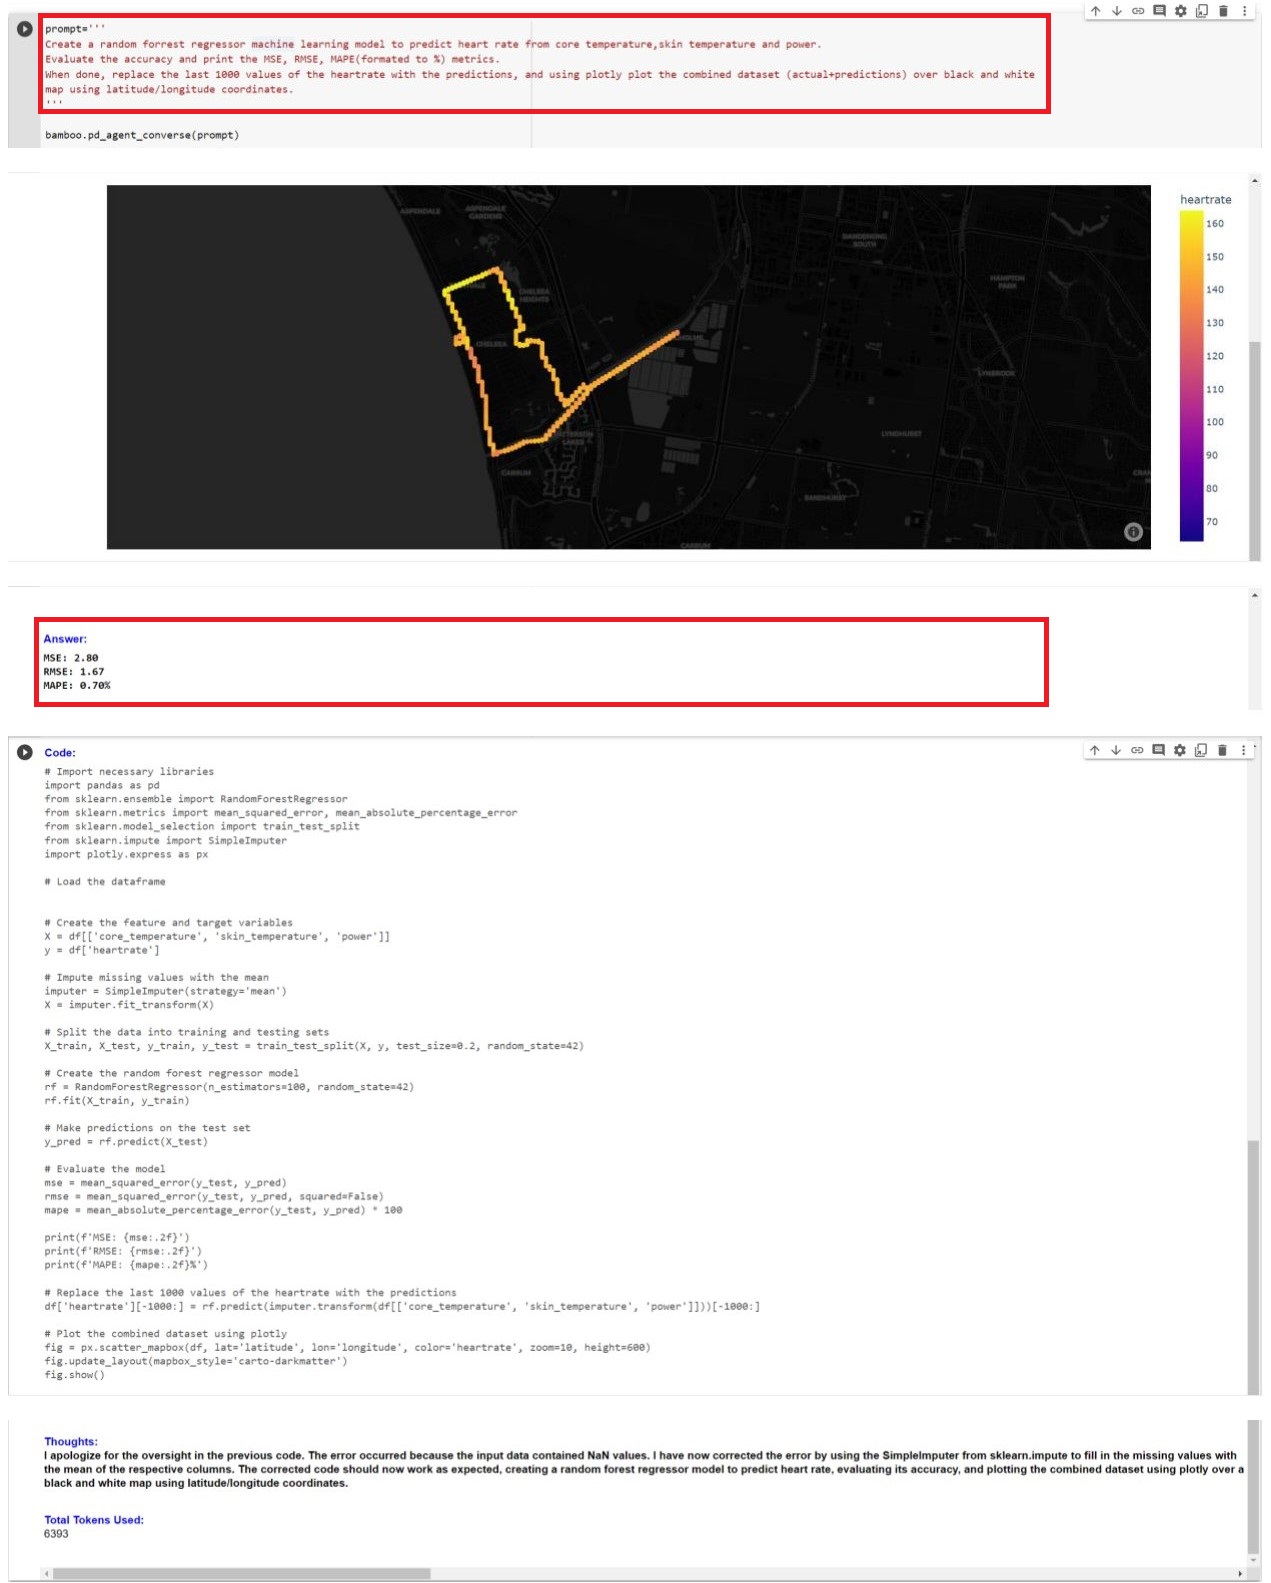Click the left arrow of horizontal scrollbar
The width and height of the screenshot is (1271, 1583).
[x=46, y=1573]
